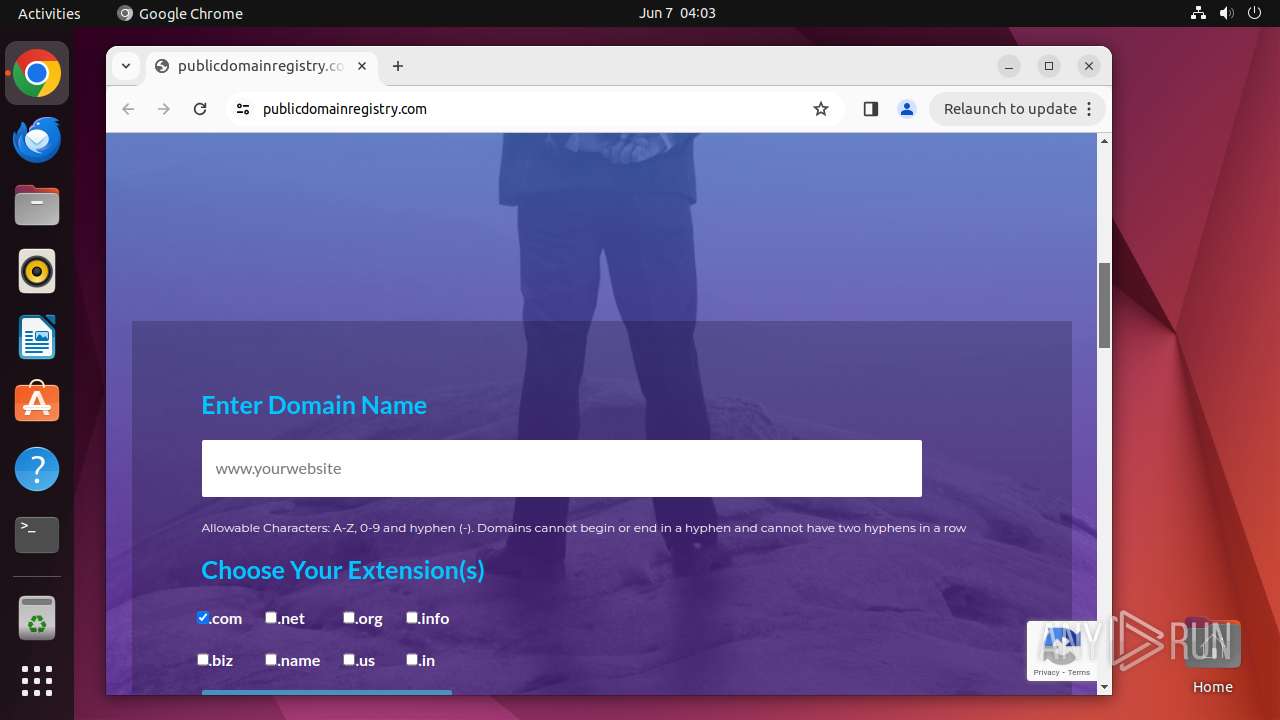Click the page vertical scrollbar thumb
The width and height of the screenshot is (1280, 720).
click(x=1105, y=305)
